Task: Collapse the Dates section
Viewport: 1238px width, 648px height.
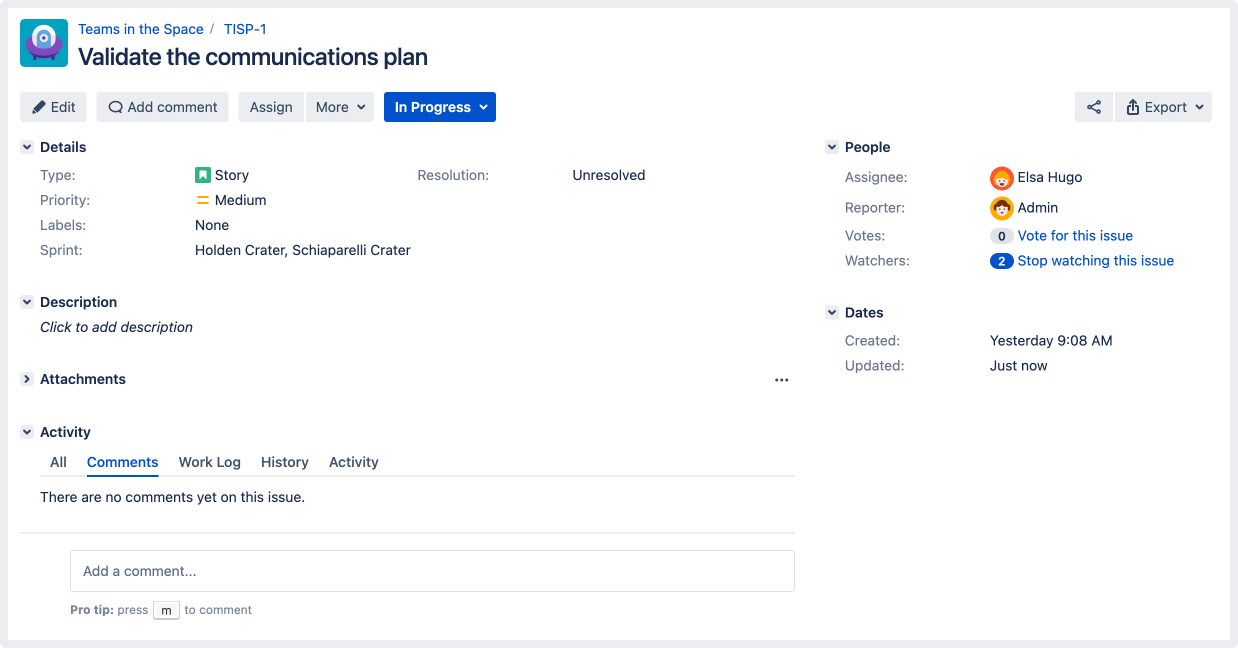Action: [832, 313]
